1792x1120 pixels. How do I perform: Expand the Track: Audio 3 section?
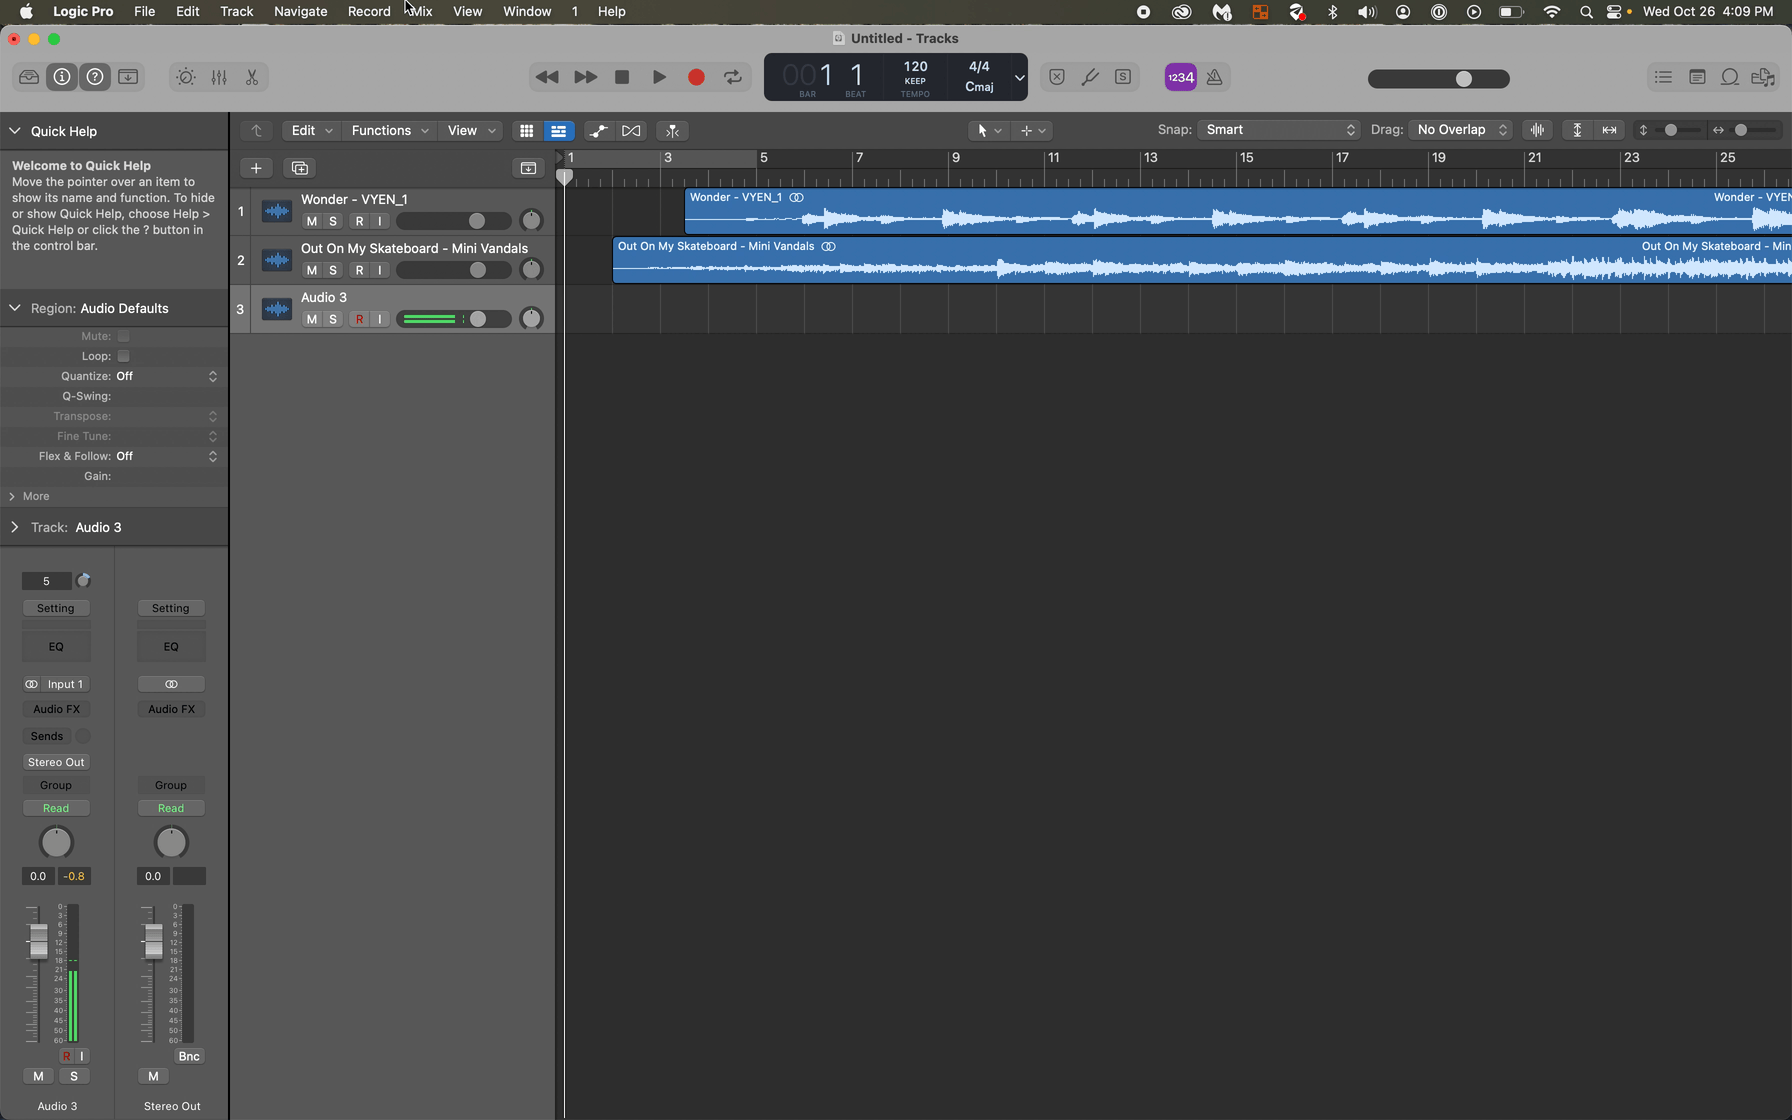15,527
